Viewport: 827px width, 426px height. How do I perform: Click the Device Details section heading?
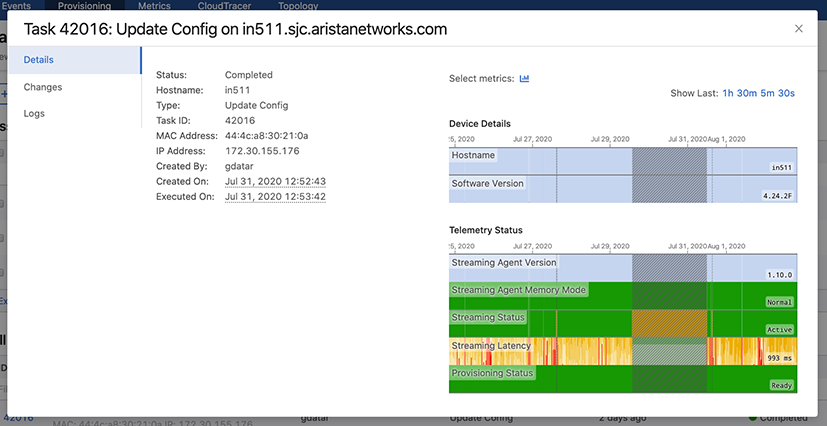click(x=480, y=124)
